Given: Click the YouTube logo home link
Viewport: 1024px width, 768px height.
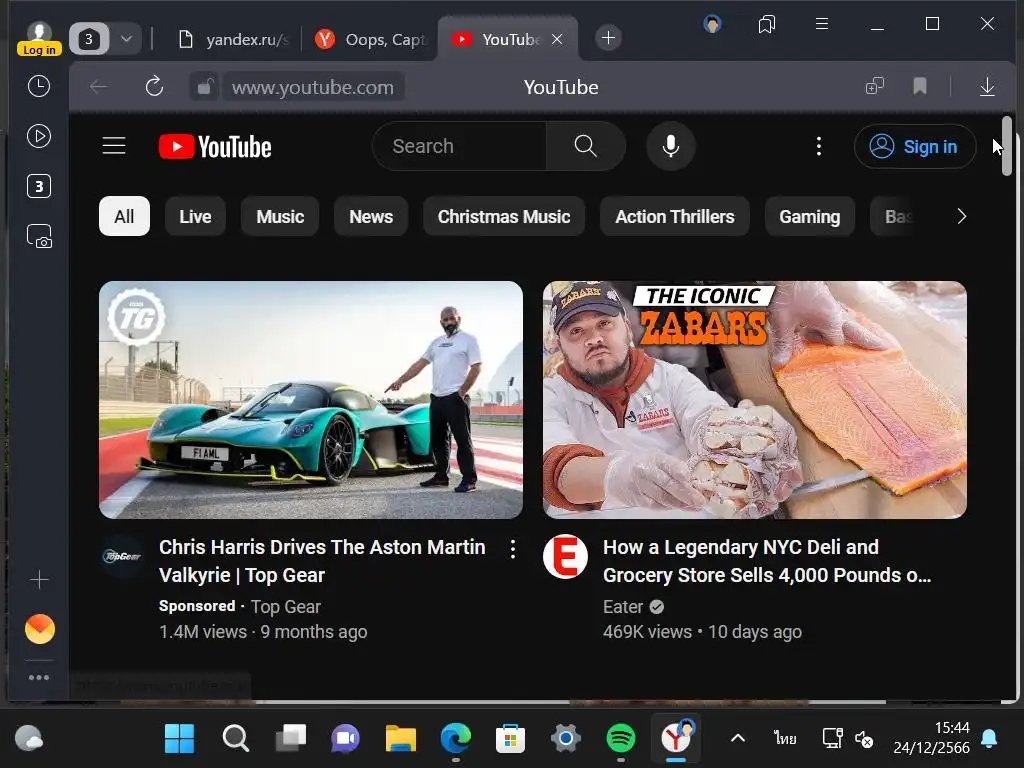Looking at the screenshot, I should pos(215,146).
